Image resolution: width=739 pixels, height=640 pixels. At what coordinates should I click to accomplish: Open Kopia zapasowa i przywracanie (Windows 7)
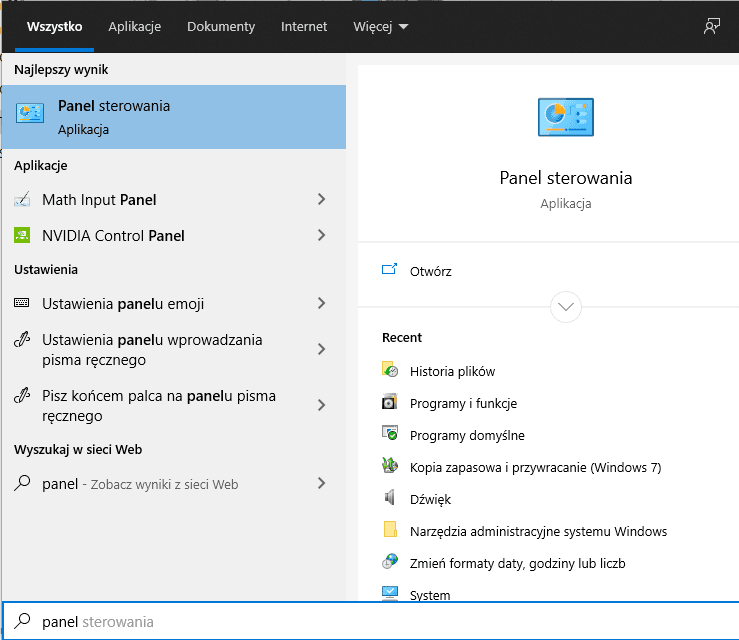pos(535,467)
